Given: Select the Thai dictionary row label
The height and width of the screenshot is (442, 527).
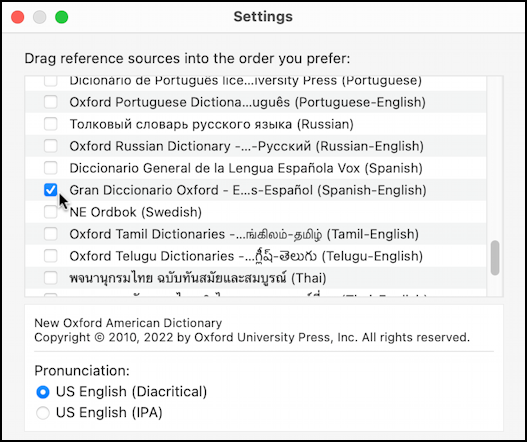Looking at the screenshot, I should pos(198,278).
